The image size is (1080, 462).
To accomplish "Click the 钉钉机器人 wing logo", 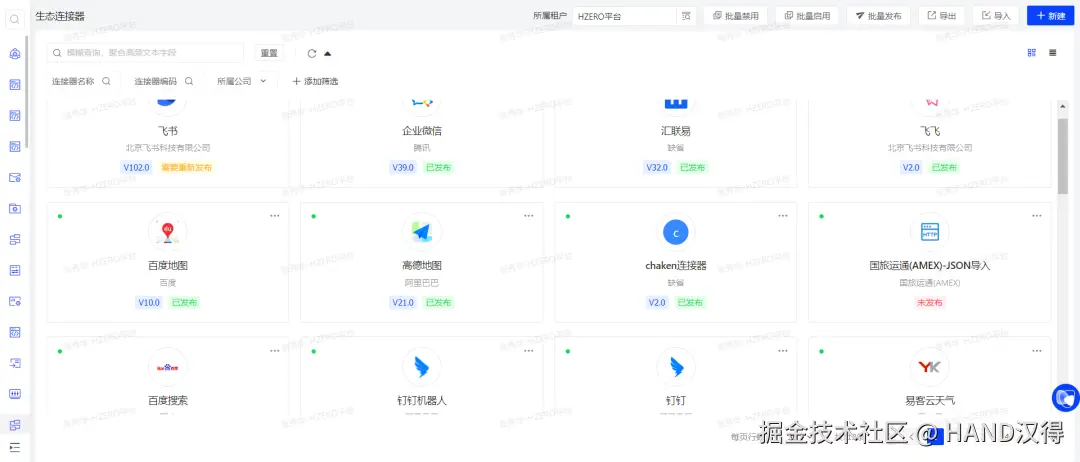I will (422, 367).
